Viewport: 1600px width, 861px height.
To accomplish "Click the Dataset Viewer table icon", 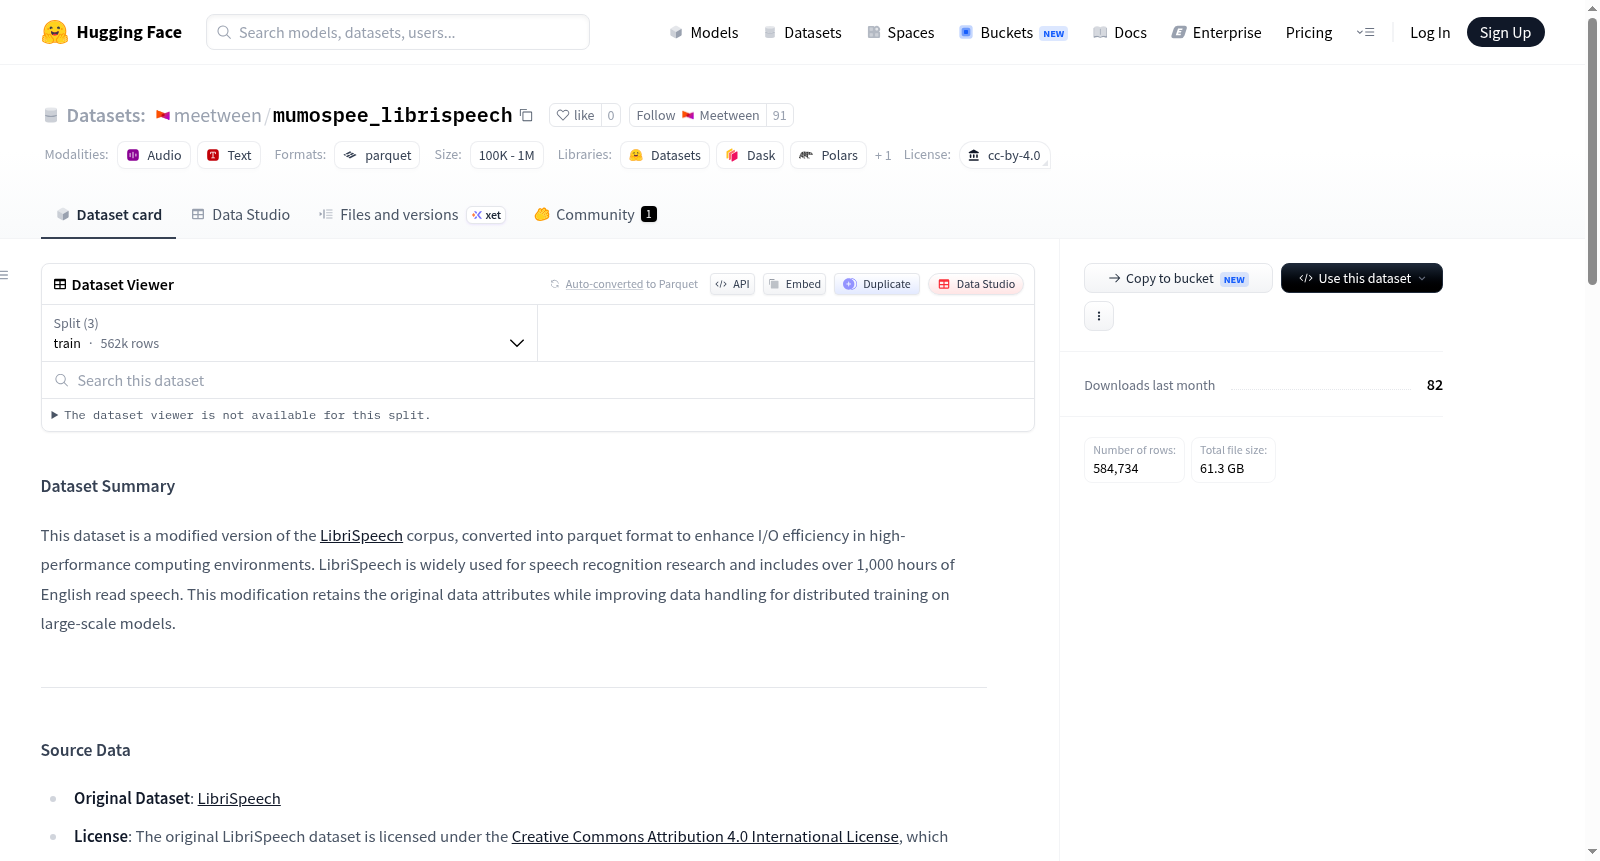I will click(x=60, y=284).
